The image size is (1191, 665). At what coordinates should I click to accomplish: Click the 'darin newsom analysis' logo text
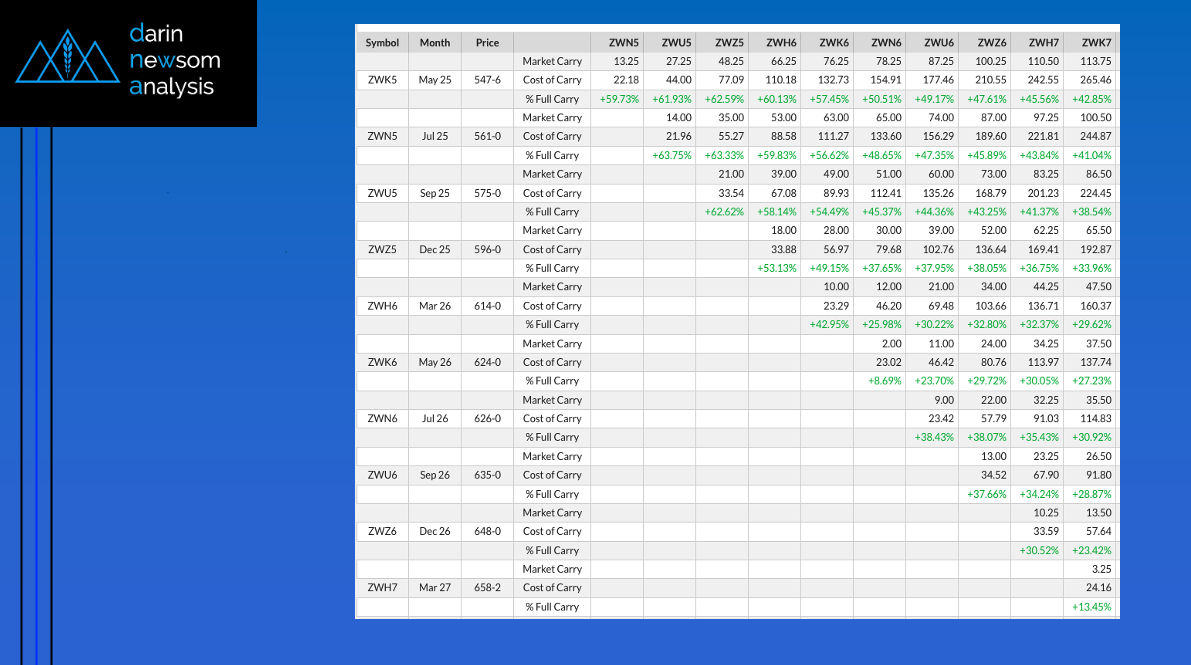coord(174,60)
